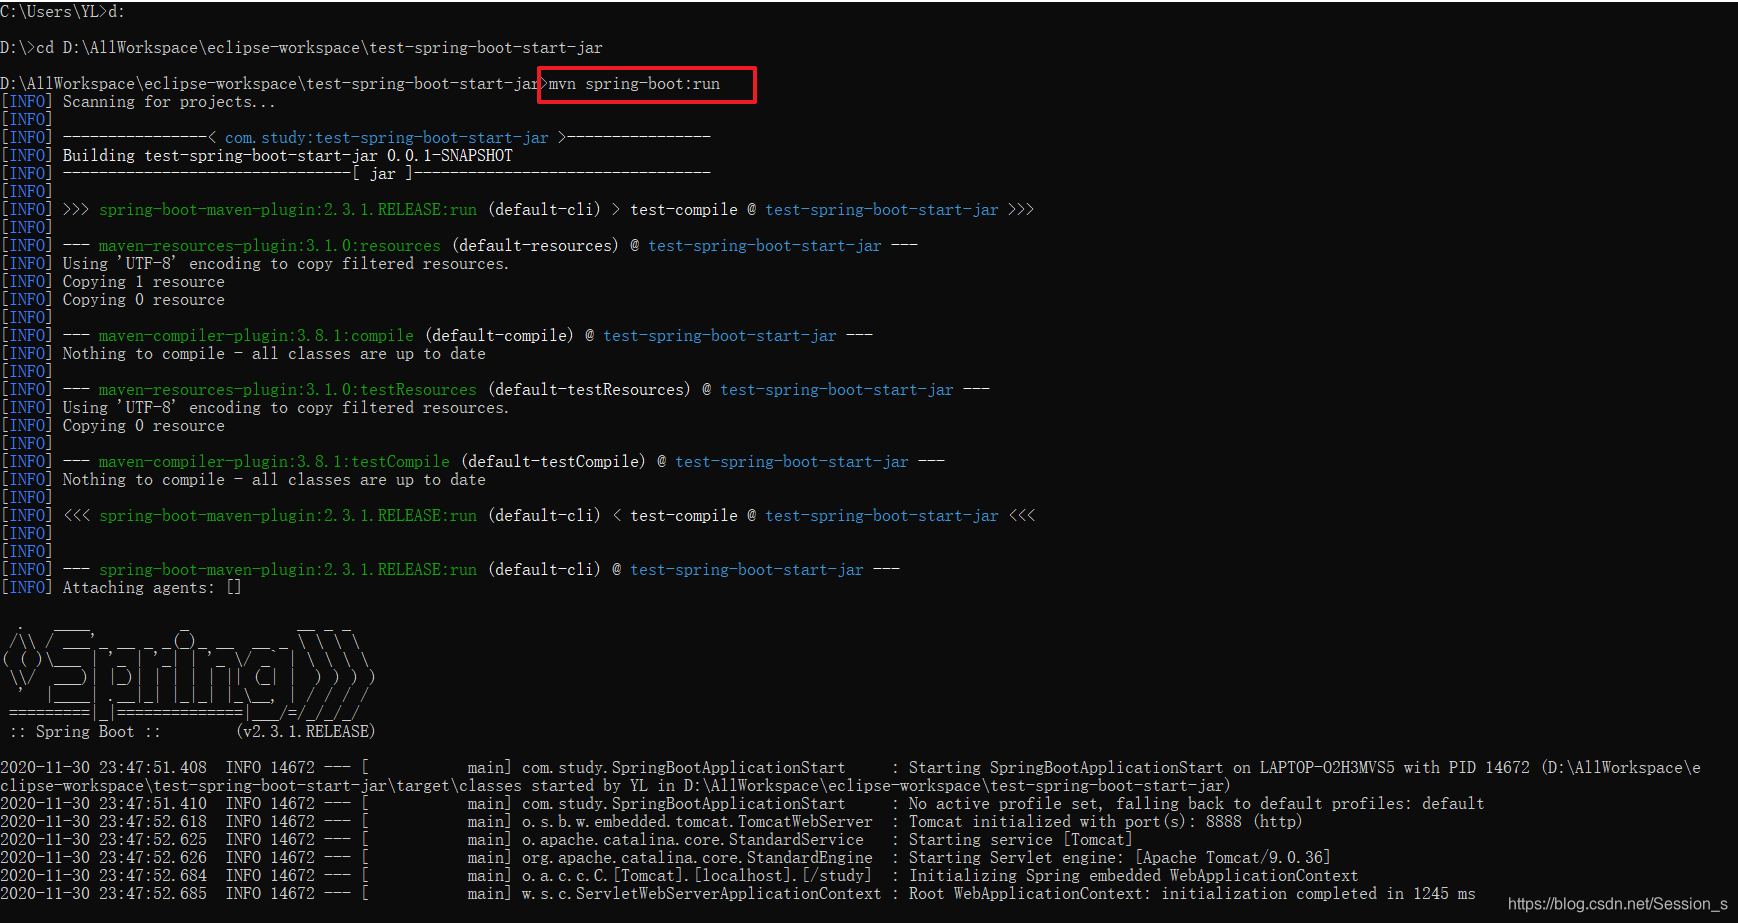Click 'Initializing Spring embedded WebApplicationContext' message
The height and width of the screenshot is (923, 1738).
pos(1133,876)
